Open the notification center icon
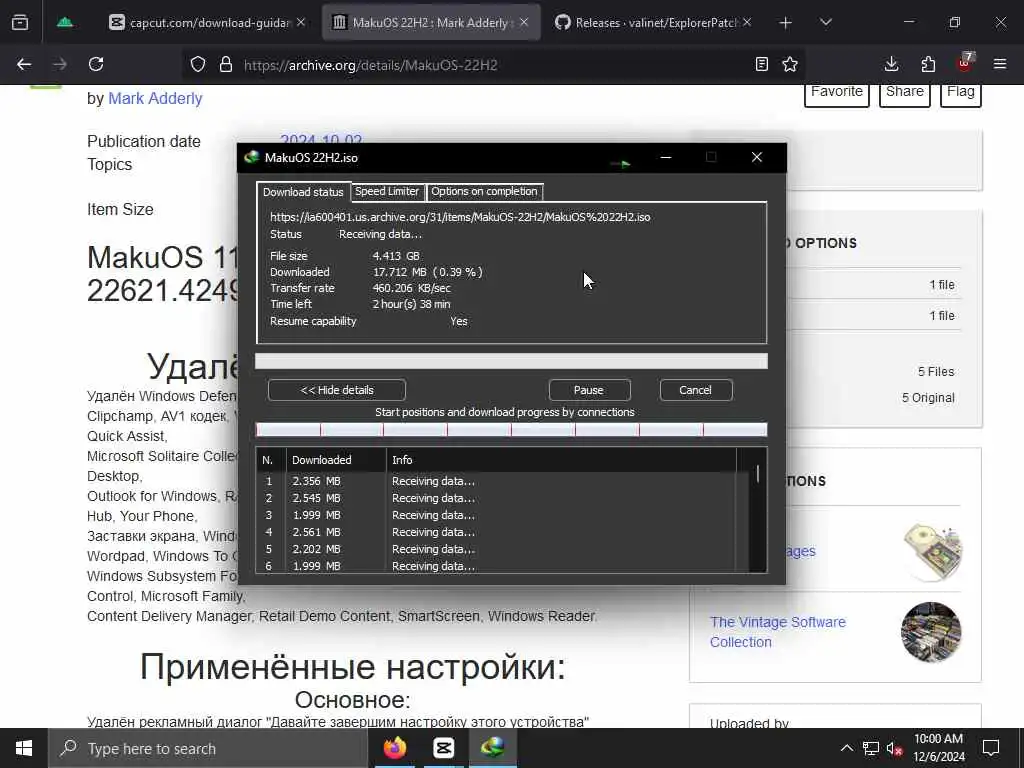This screenshot has width=1024, height=768. pos(991,748)
